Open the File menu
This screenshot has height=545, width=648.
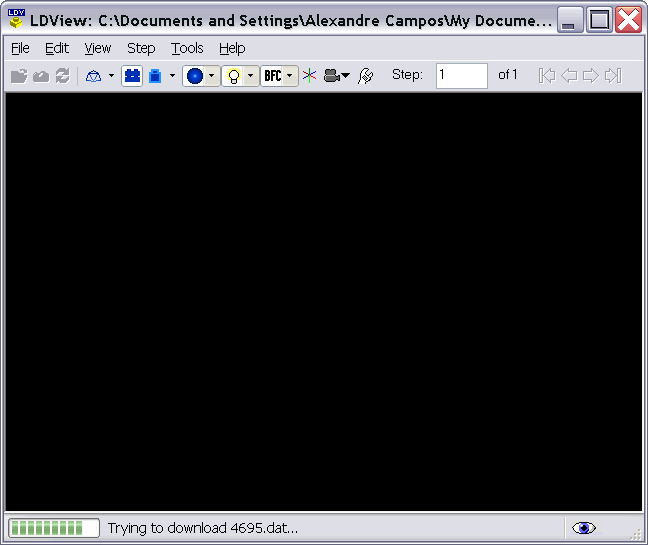[x=20, y=48]
